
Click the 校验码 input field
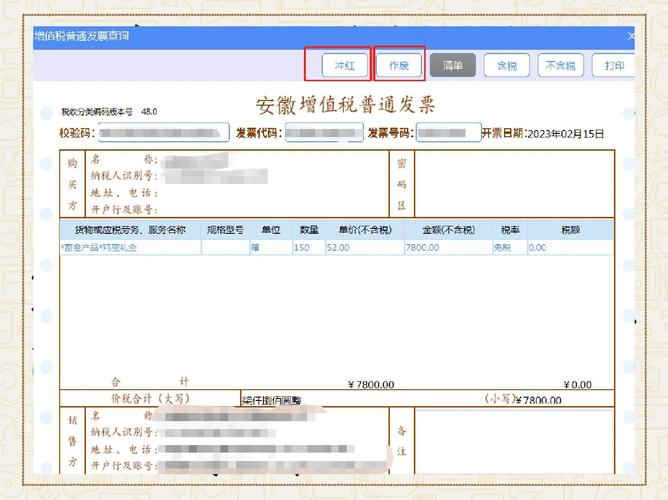click(164, 133)
